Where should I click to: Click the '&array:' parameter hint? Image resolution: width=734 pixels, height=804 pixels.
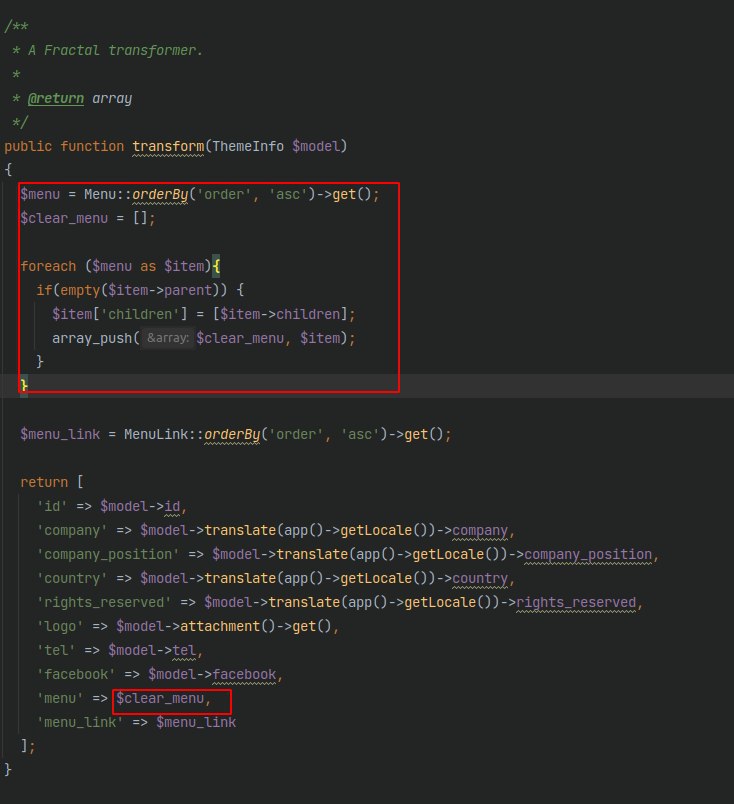pos(168,338)
